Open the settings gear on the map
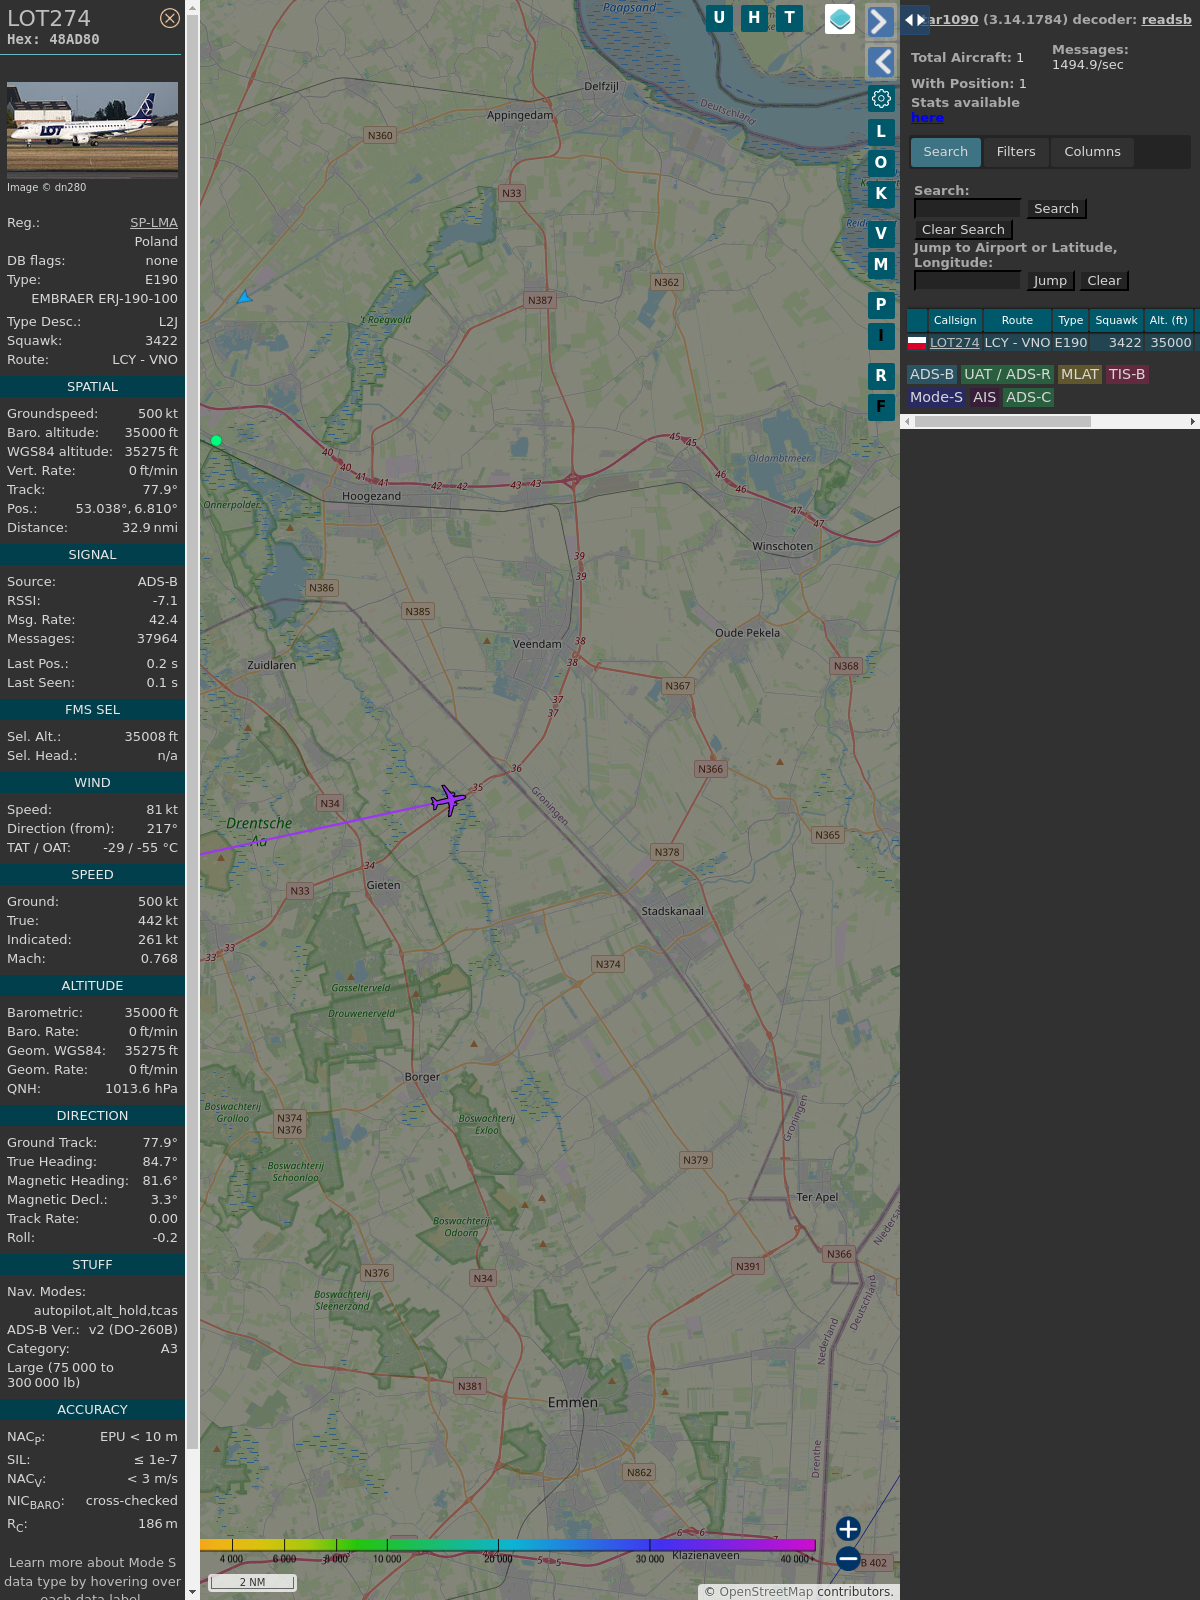Viewport: 1200px width, 1600px height. click(x=881, y=99)
